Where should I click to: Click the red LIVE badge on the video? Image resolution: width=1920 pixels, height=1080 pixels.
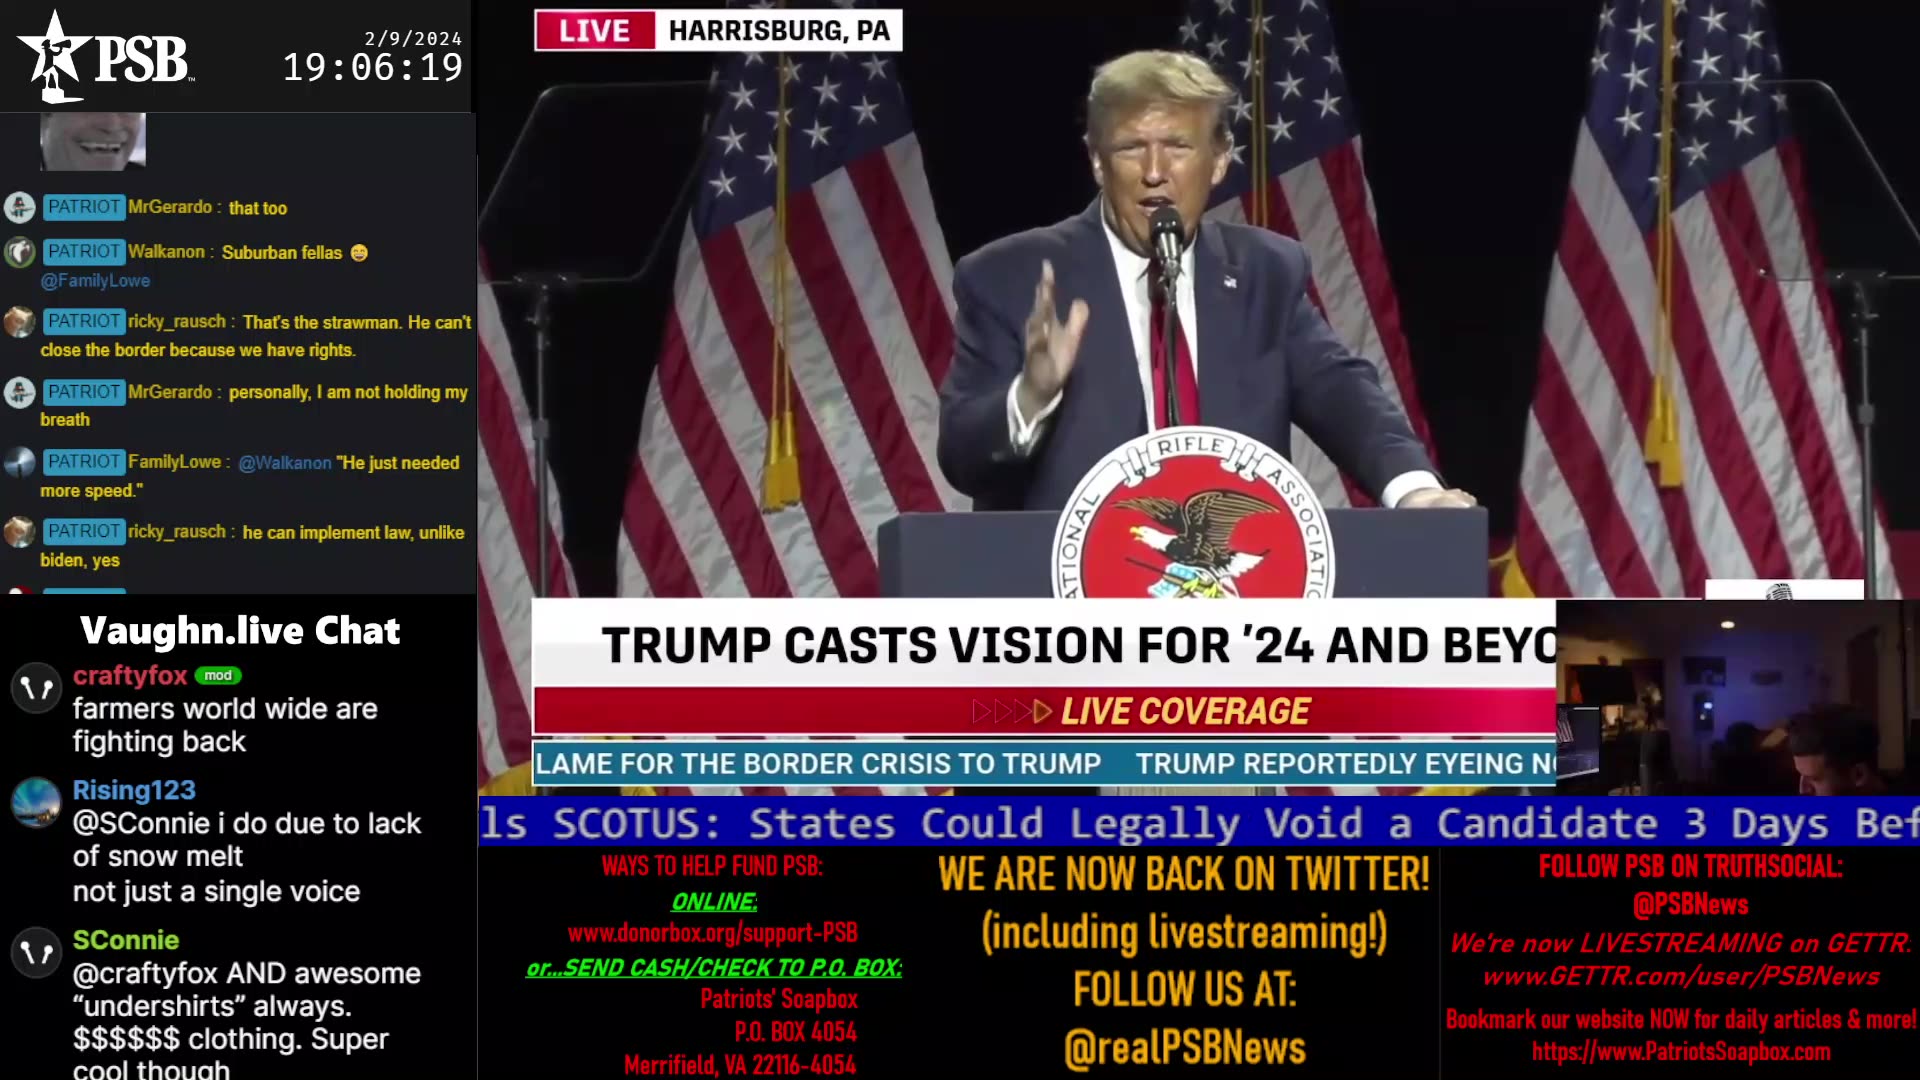[595, 31]
